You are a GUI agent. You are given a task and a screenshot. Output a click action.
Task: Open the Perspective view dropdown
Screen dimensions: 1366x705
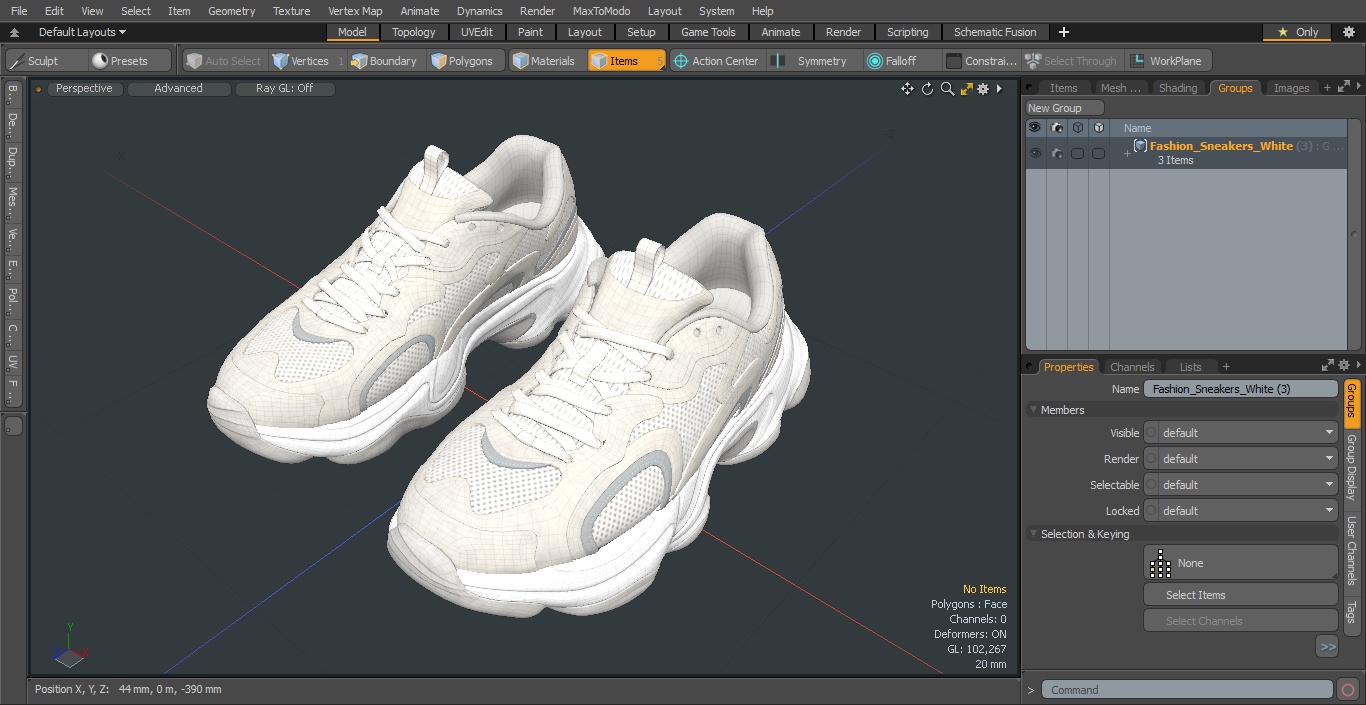pos(85,89)
